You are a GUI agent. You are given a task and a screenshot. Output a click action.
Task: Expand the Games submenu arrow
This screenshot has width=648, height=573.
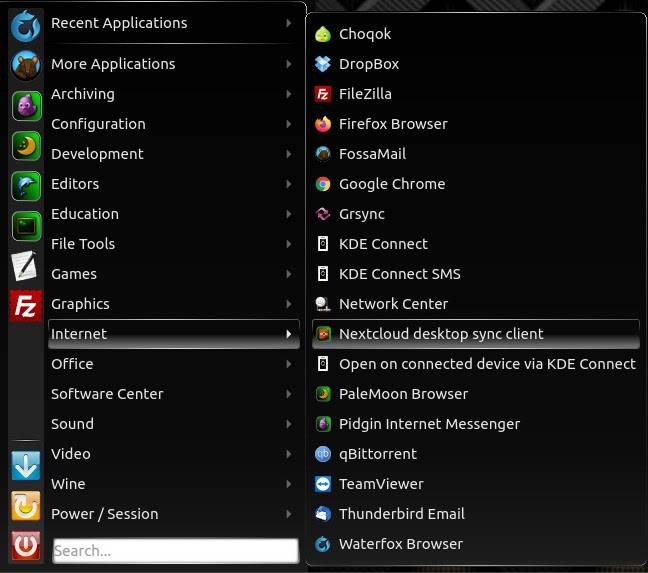point(289,274)
